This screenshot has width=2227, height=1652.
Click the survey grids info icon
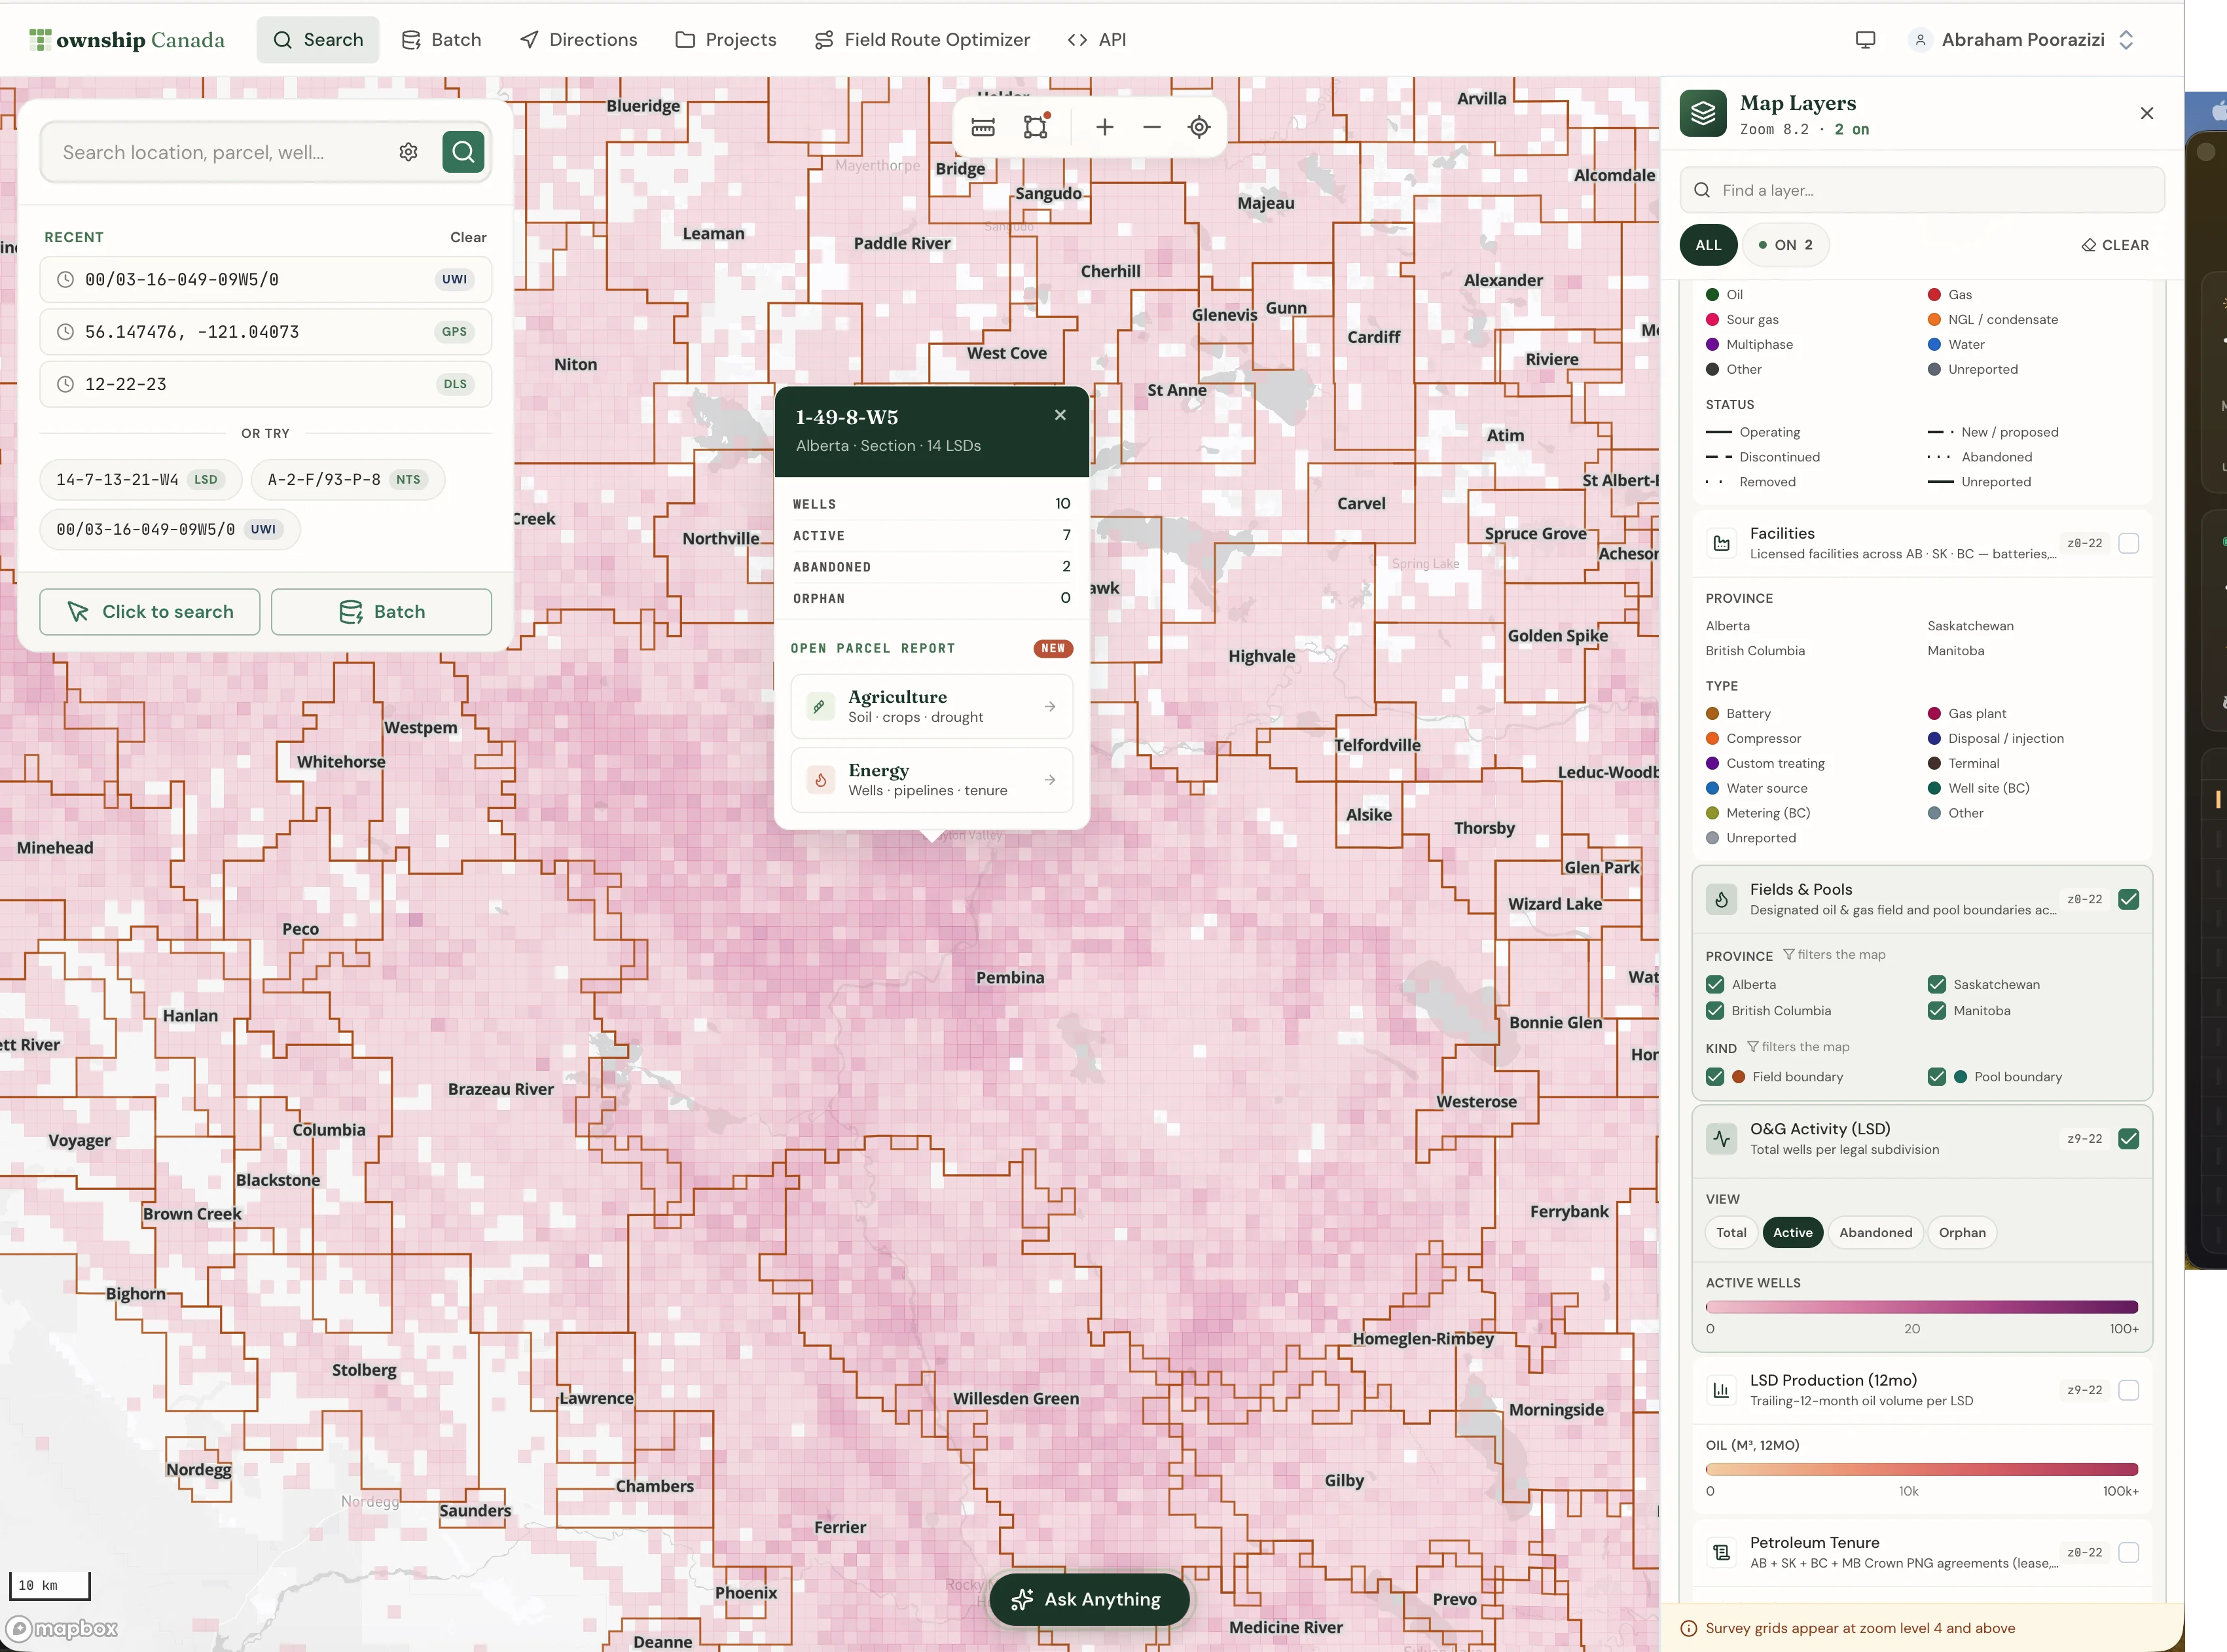(1689, 1629)
